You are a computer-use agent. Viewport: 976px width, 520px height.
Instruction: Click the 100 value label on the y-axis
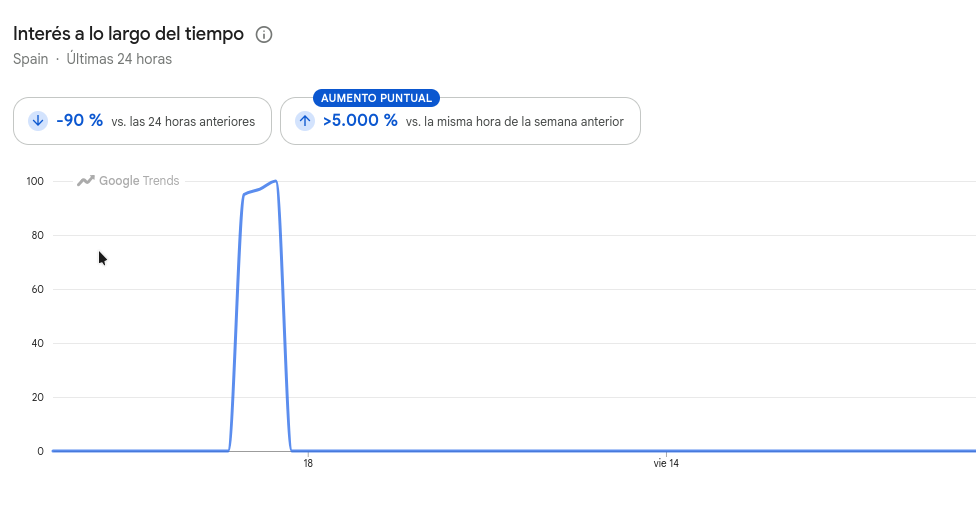pos(35,181)
